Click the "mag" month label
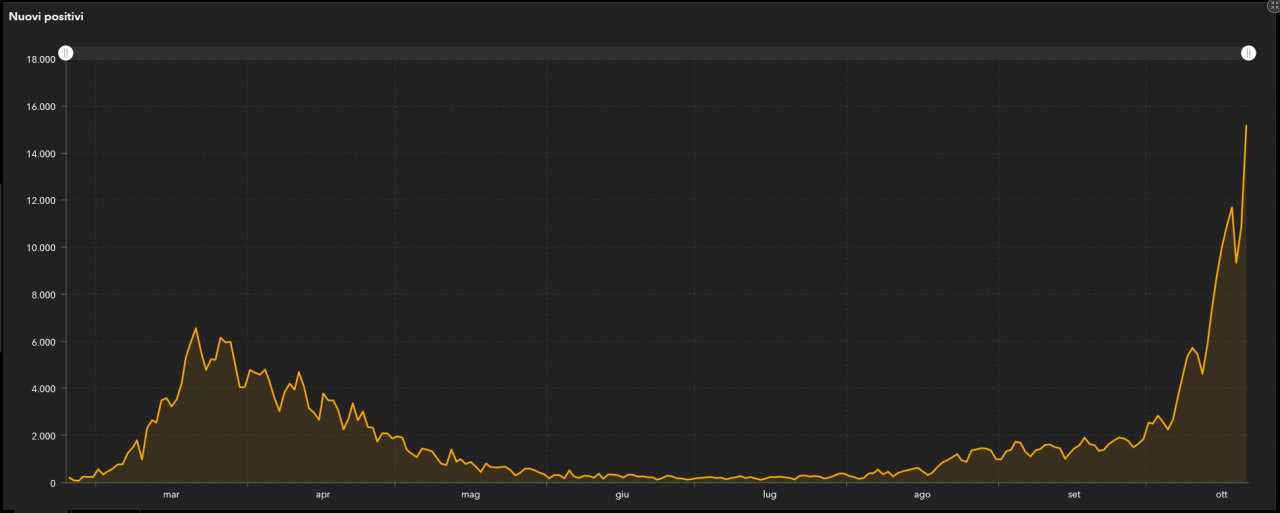This screenshot has width=1280, height=513. click(x=471, y=495)
